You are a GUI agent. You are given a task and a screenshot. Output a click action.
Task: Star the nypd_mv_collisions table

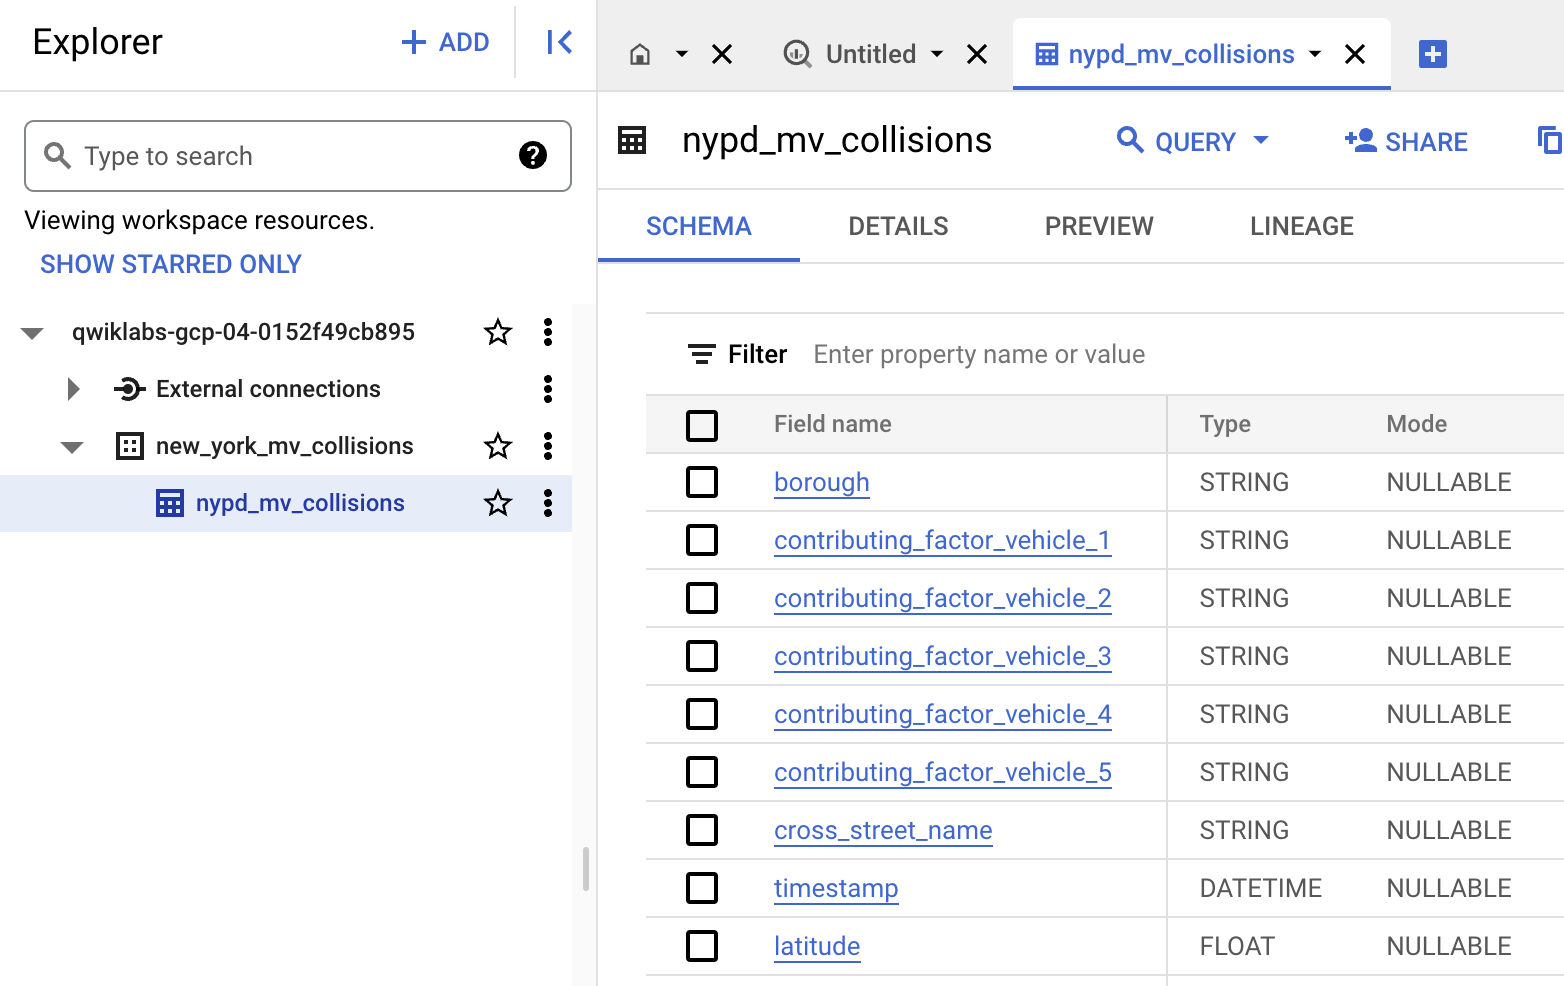click(x=497, y=503)
